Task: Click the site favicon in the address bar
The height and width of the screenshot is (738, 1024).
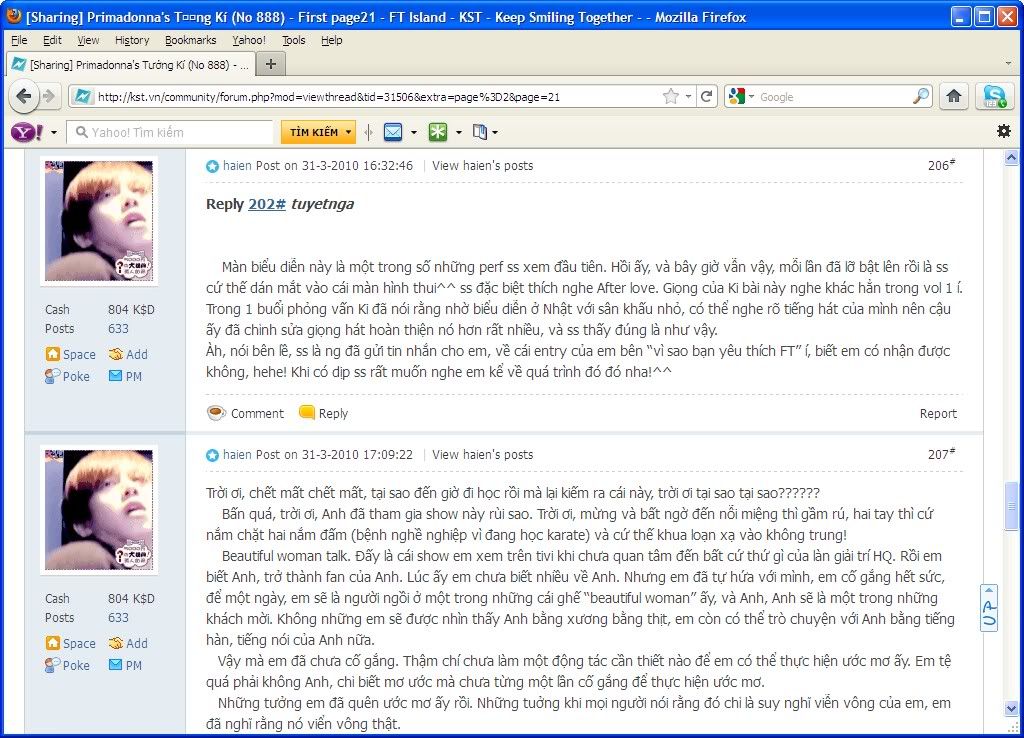Action: click(83, 97)
